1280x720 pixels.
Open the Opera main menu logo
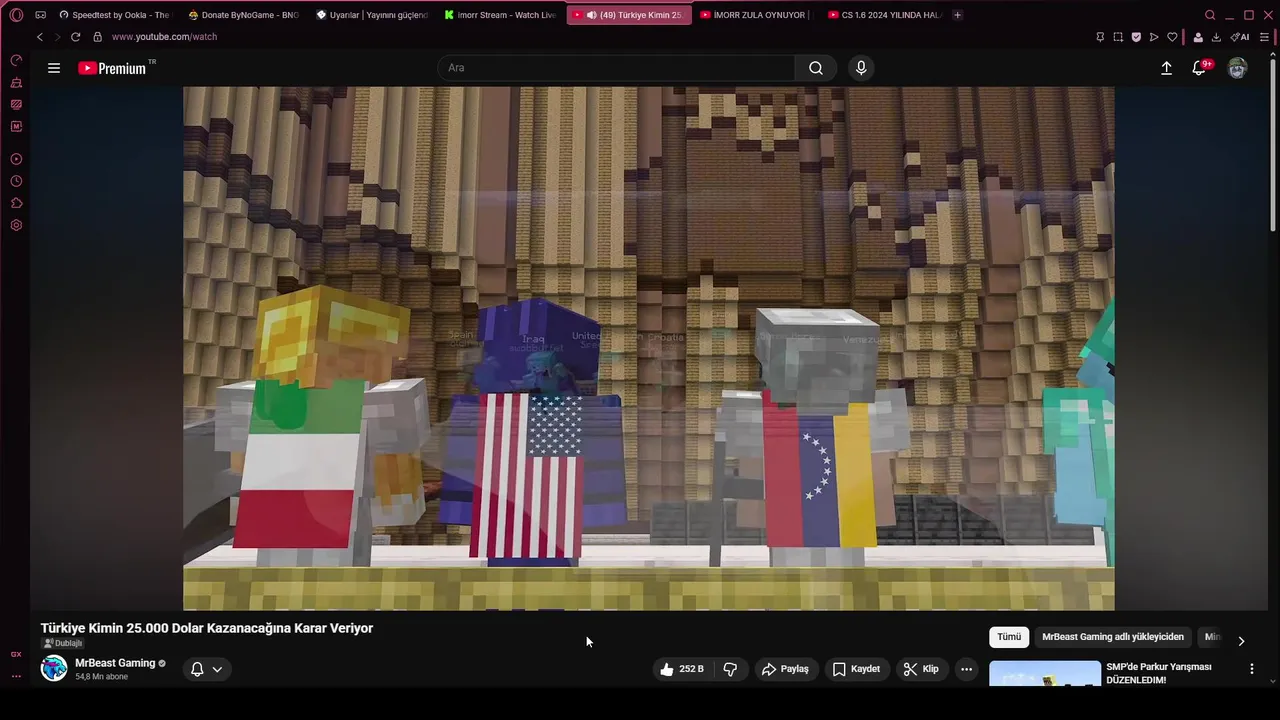point(16,15)
